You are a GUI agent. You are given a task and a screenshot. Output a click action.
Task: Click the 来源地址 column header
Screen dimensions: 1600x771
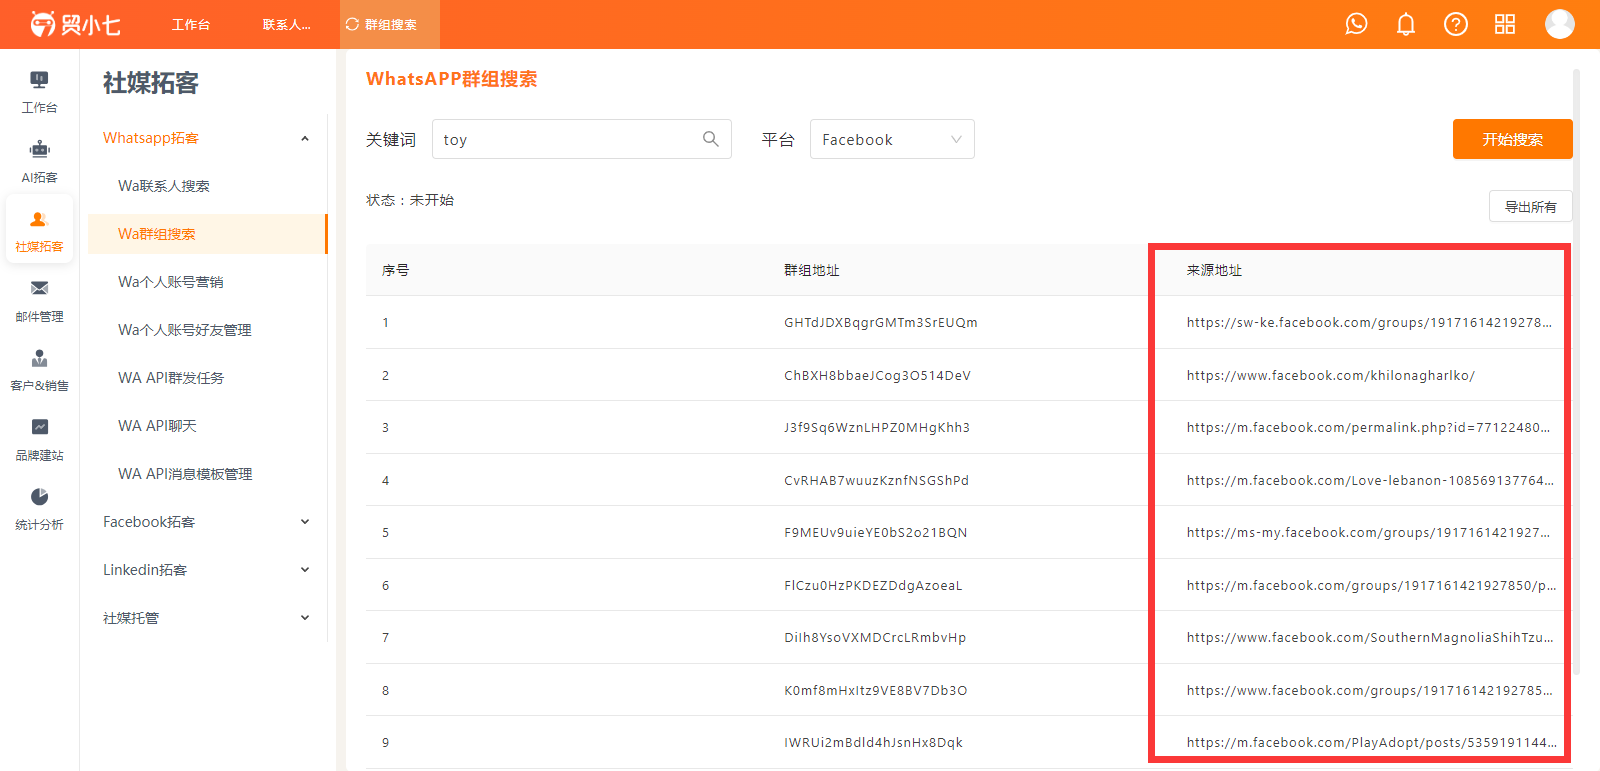coord(1214,270)
